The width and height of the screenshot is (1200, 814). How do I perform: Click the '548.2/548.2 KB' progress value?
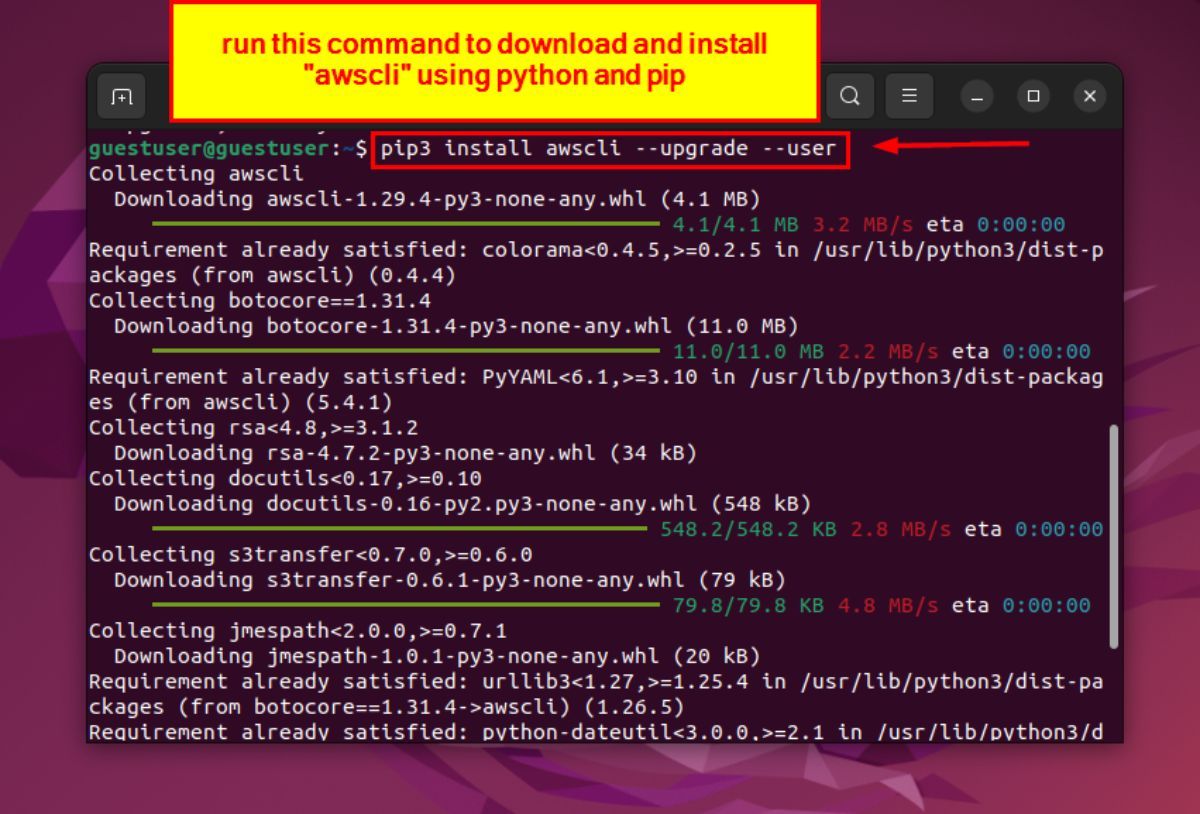pyautogui.click(x=748, y=529)
